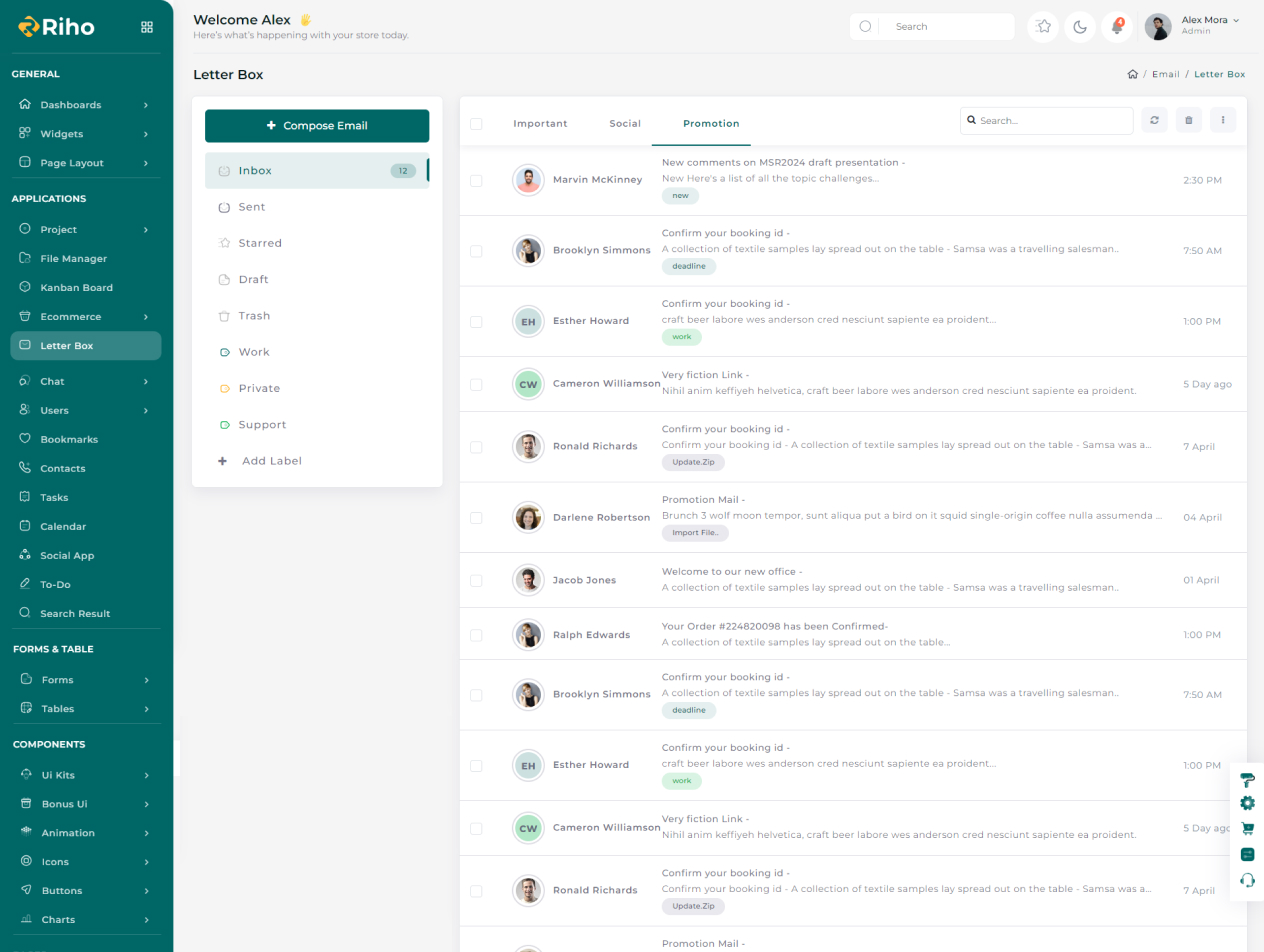
Task: Open the shopping cart icon on the right edge
Action: [1247, 828]
